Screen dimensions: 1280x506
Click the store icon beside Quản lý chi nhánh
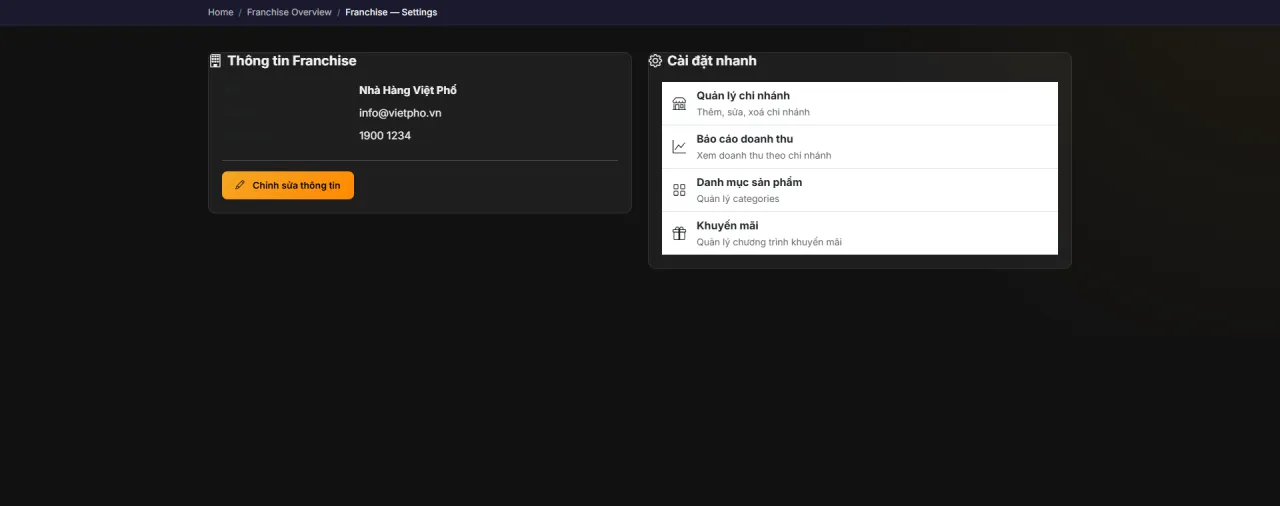tap(679, 103)
